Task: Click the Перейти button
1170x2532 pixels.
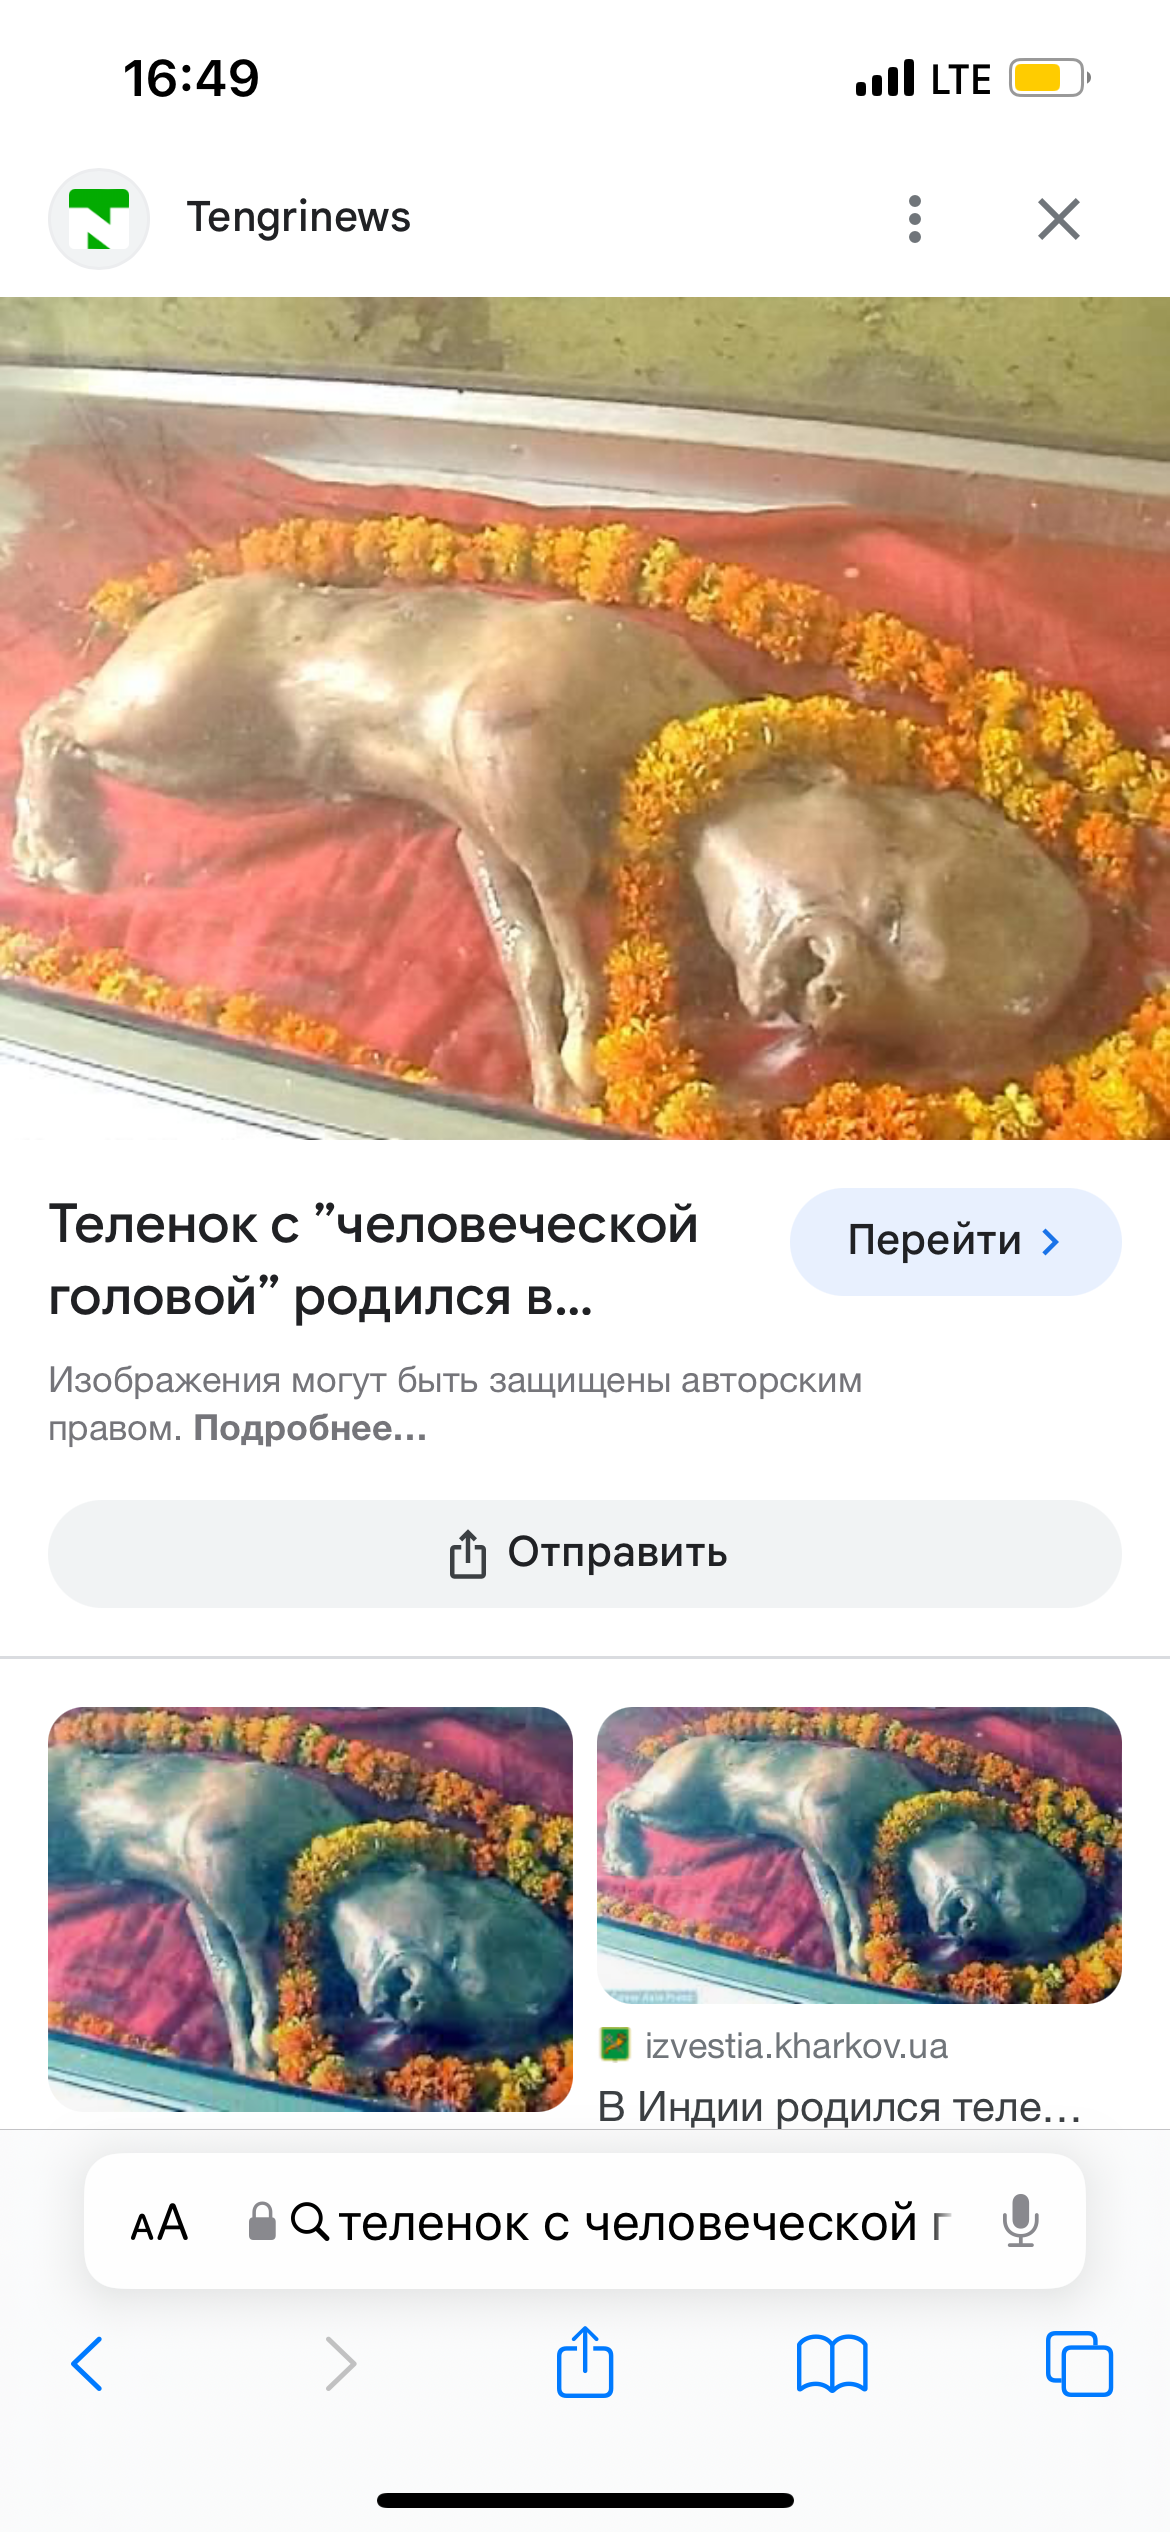Action: (955, 1241)
